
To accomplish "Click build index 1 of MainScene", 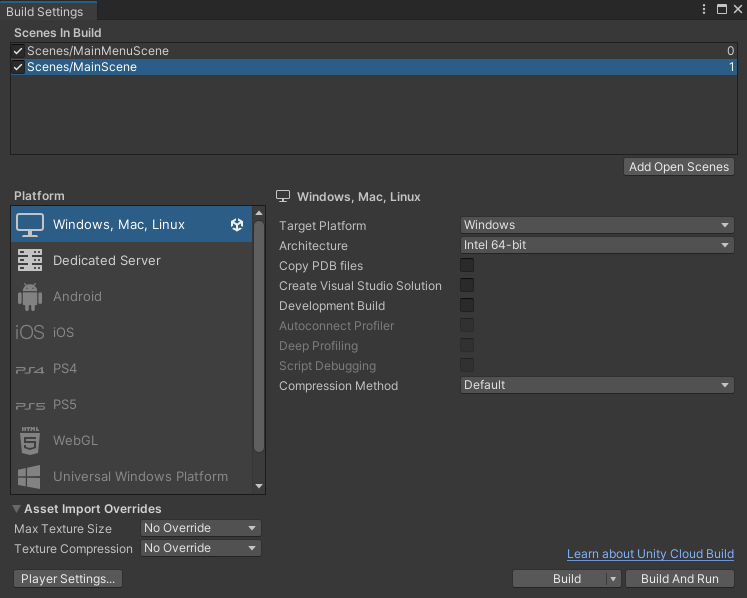I will [731, 67].
